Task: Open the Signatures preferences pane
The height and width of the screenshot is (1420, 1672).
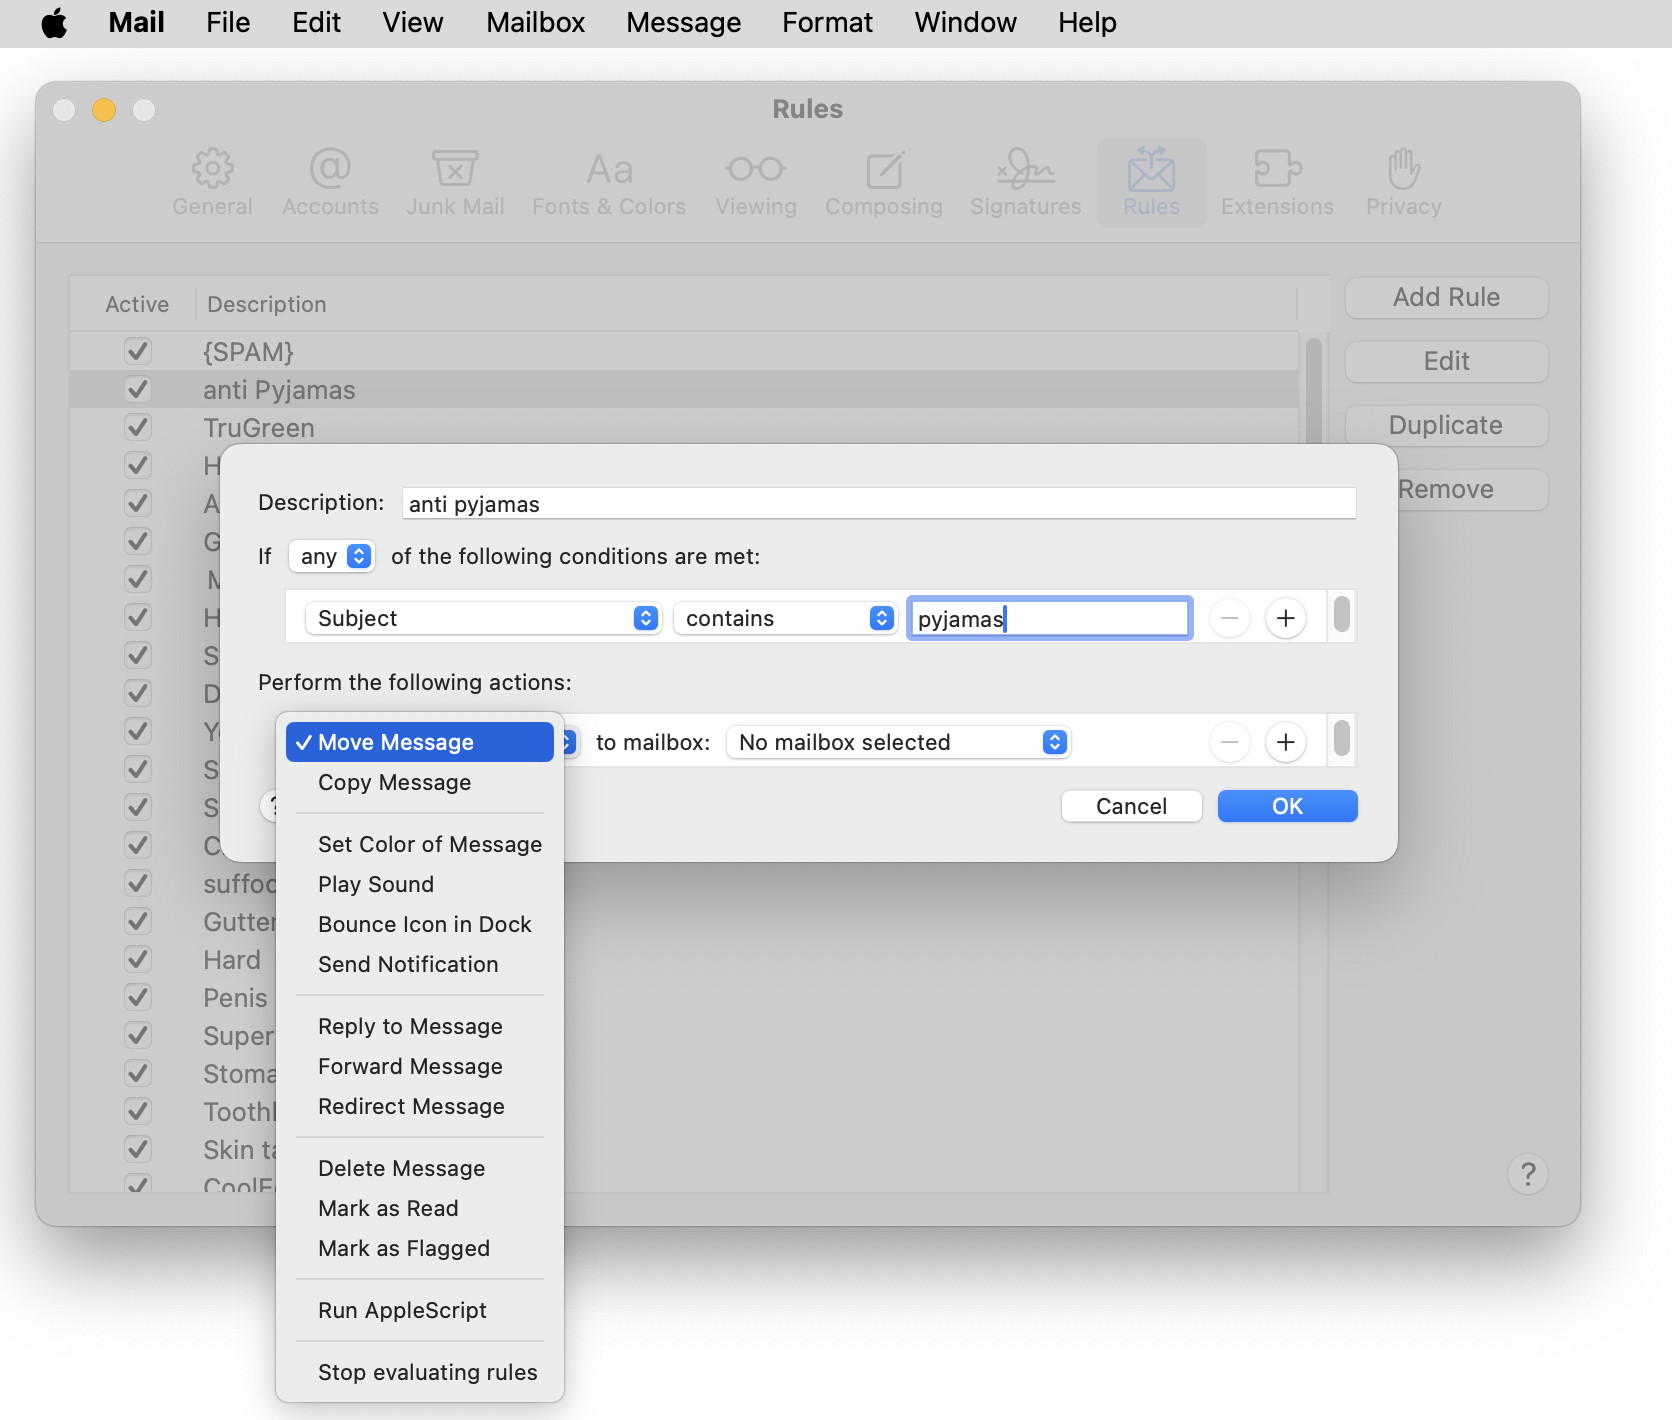Action: (1026, 183)
